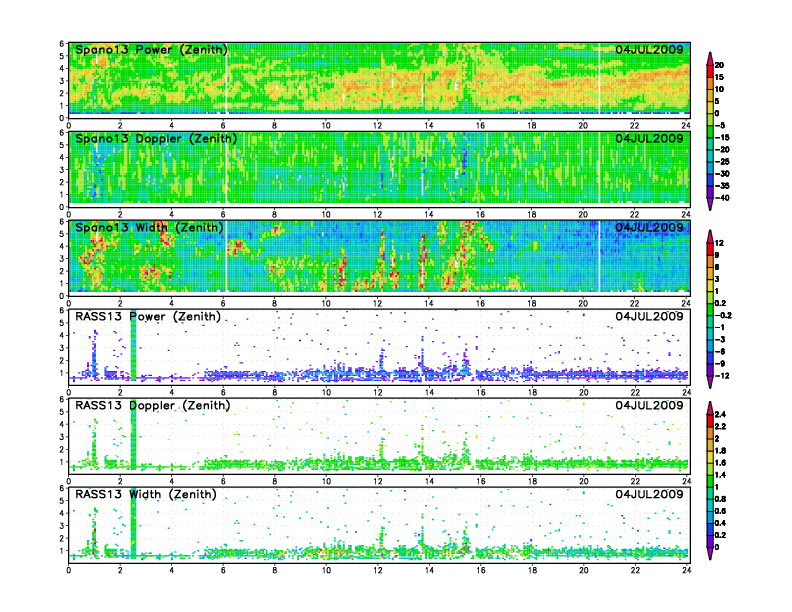Screen dimensions: 792x612
Task: Click the x-axis '16' tick under RASS13 Doppler panel
Action: pyautogui.click(x=480, y=481)
